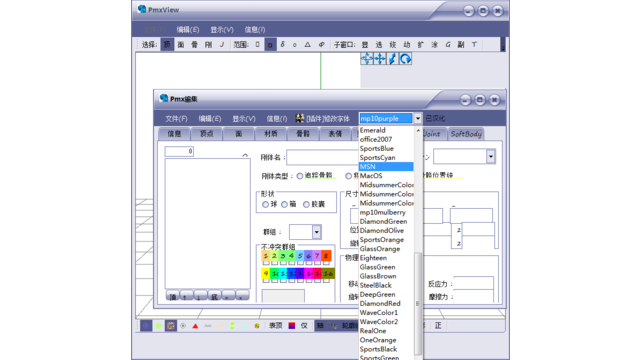
Task: Open the 群组 group dropdown
Action: pyautogui.click(x=316, y=232)
